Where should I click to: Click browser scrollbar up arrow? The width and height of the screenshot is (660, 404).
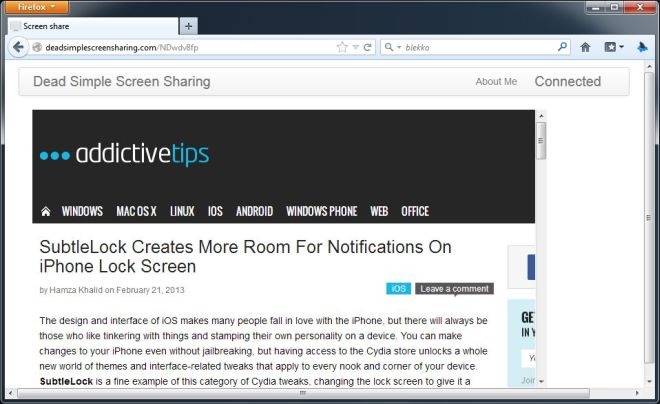point(649,66)
